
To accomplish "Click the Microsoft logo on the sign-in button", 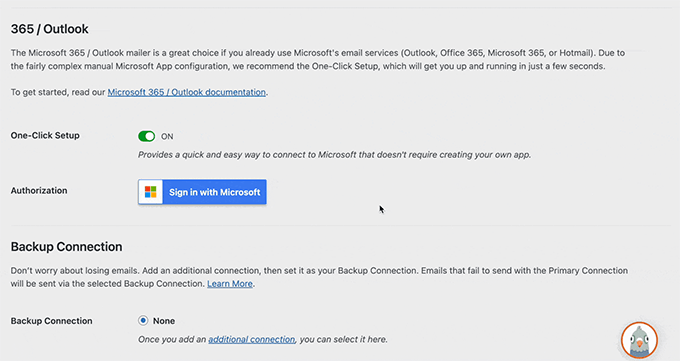I will [x=150, y=192].
